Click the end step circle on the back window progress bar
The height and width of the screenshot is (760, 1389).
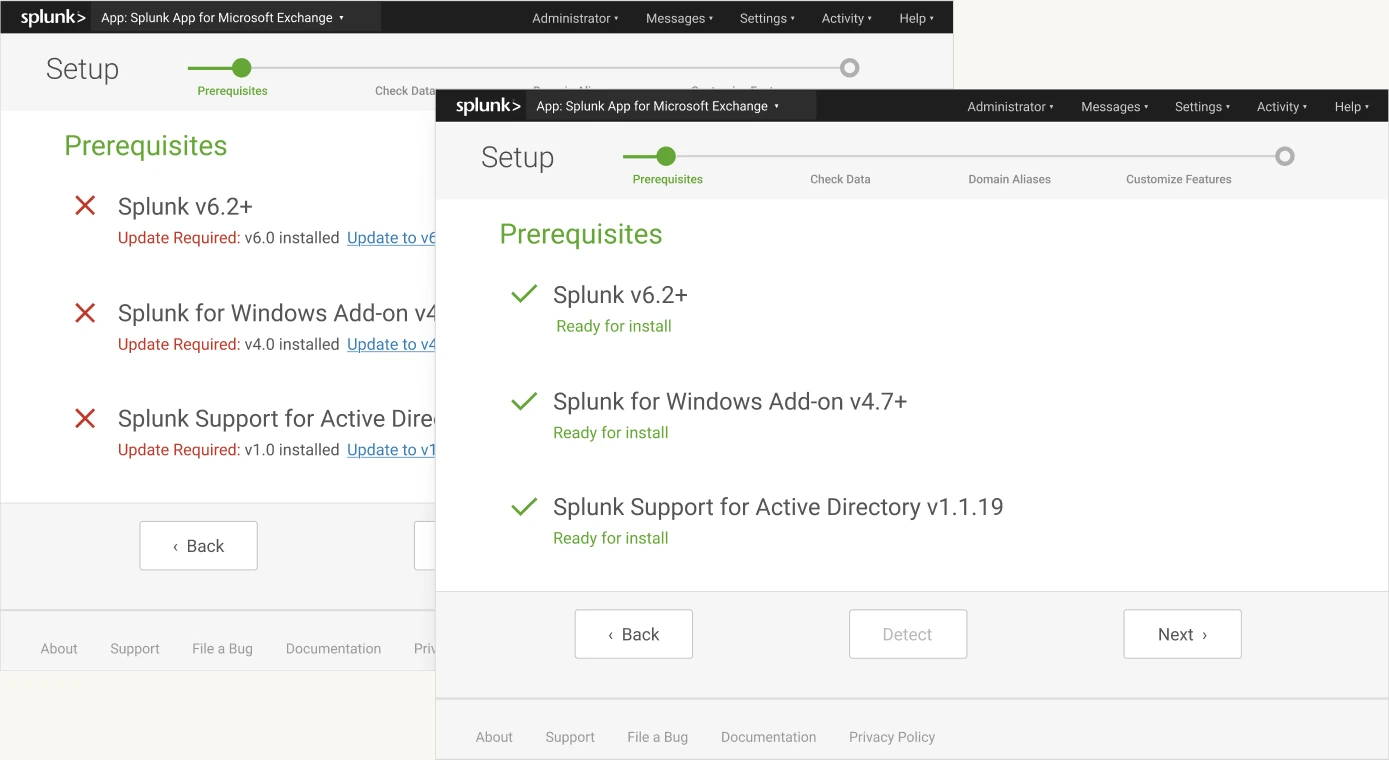click(x=850, y=68)
